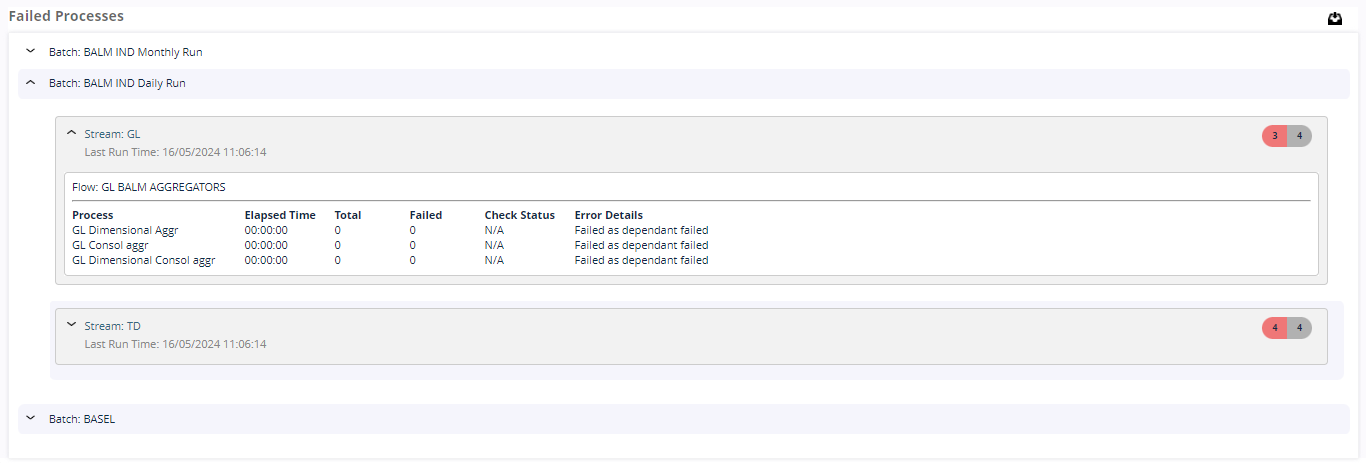Image resolution: width=1366 pixels, height=463 pixels.
Task: Collapse the Stream: GL section
Action: tap(71, 132)
